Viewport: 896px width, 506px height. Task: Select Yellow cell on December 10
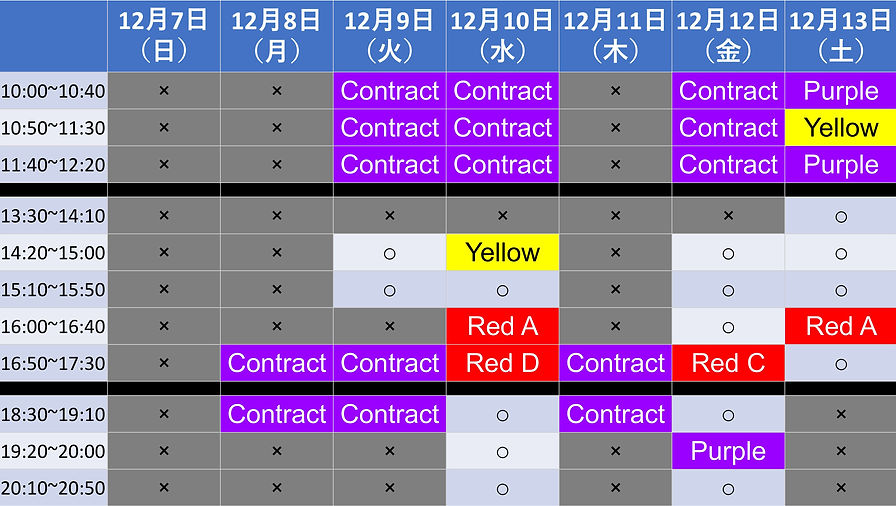[502, 253]
